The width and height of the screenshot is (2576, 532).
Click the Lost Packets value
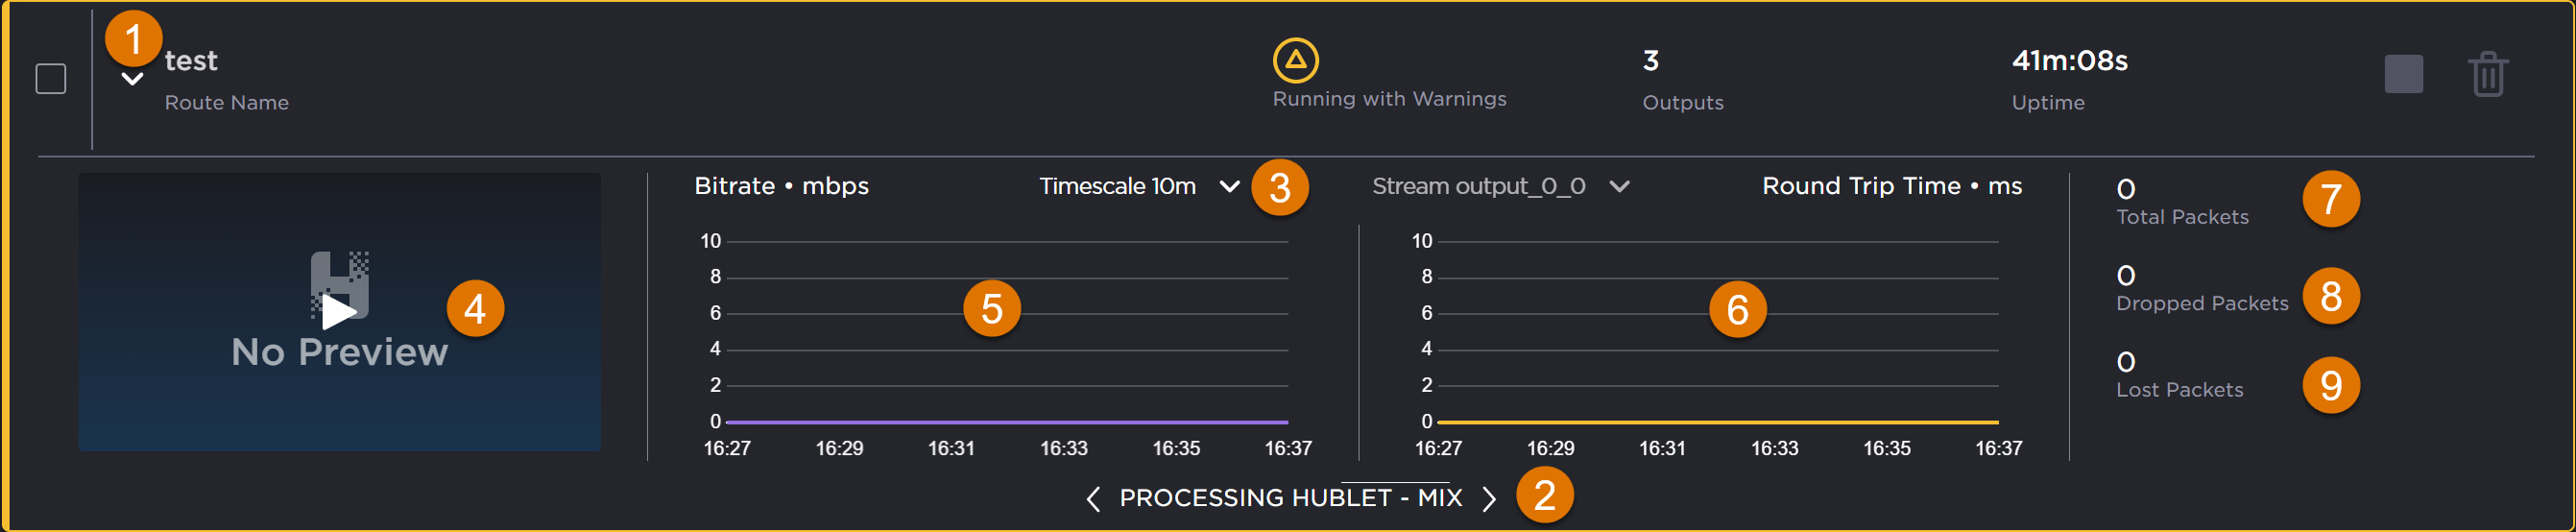pos(2126,362)
